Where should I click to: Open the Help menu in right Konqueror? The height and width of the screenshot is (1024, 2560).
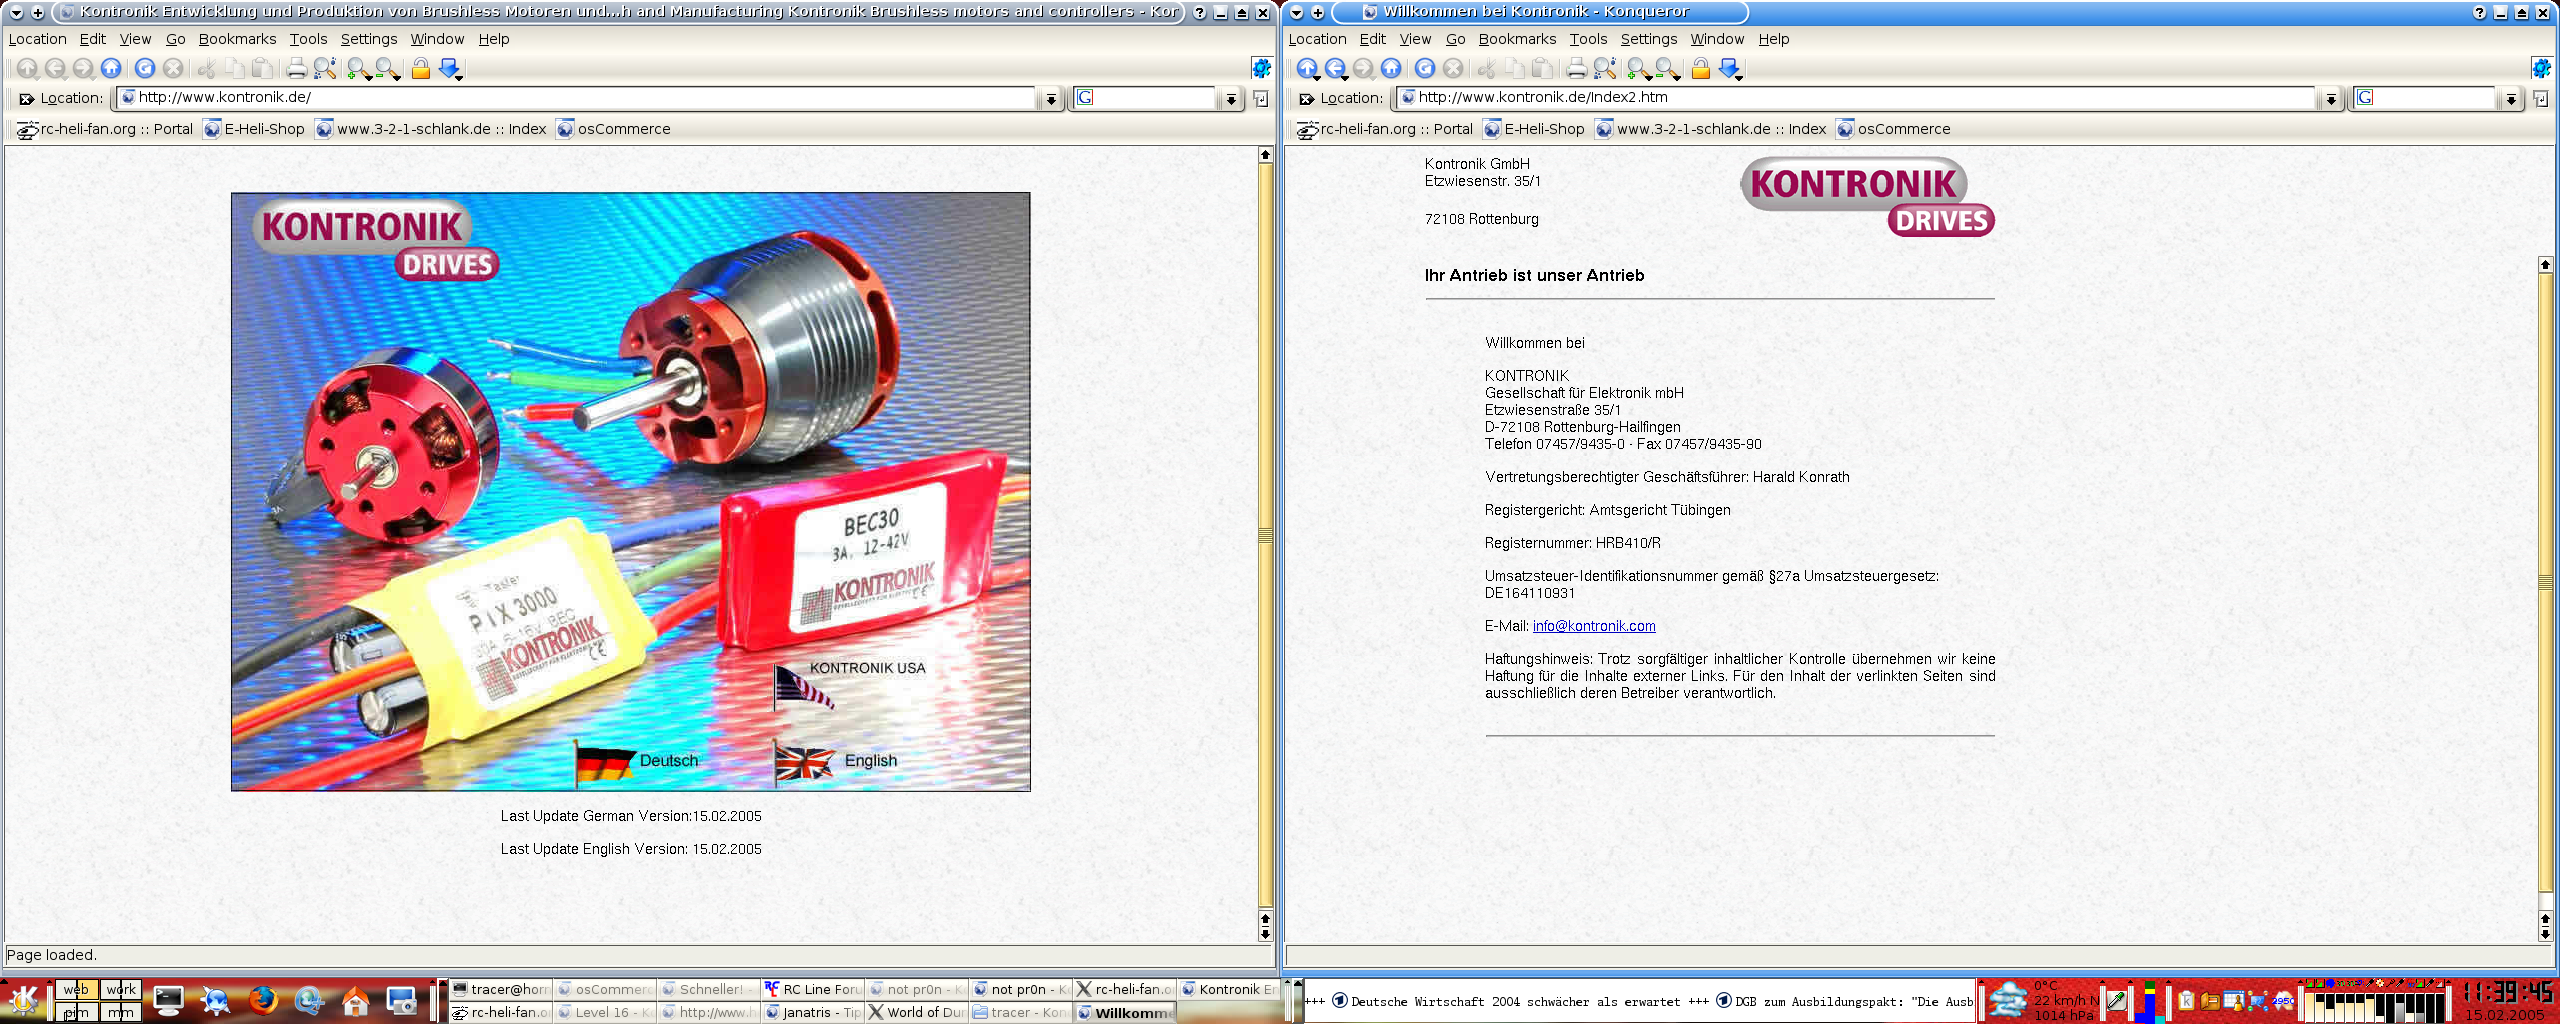tap(1773, 39)
